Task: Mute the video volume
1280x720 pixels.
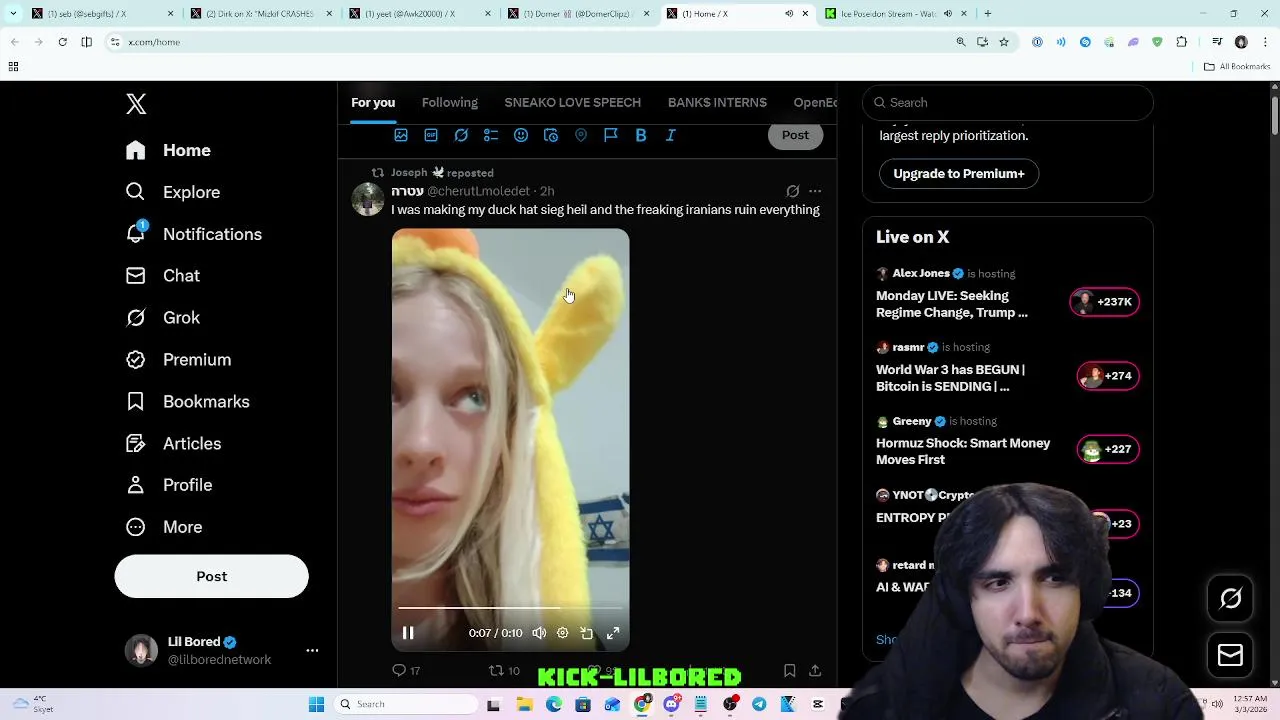Action: pos(539,633)
